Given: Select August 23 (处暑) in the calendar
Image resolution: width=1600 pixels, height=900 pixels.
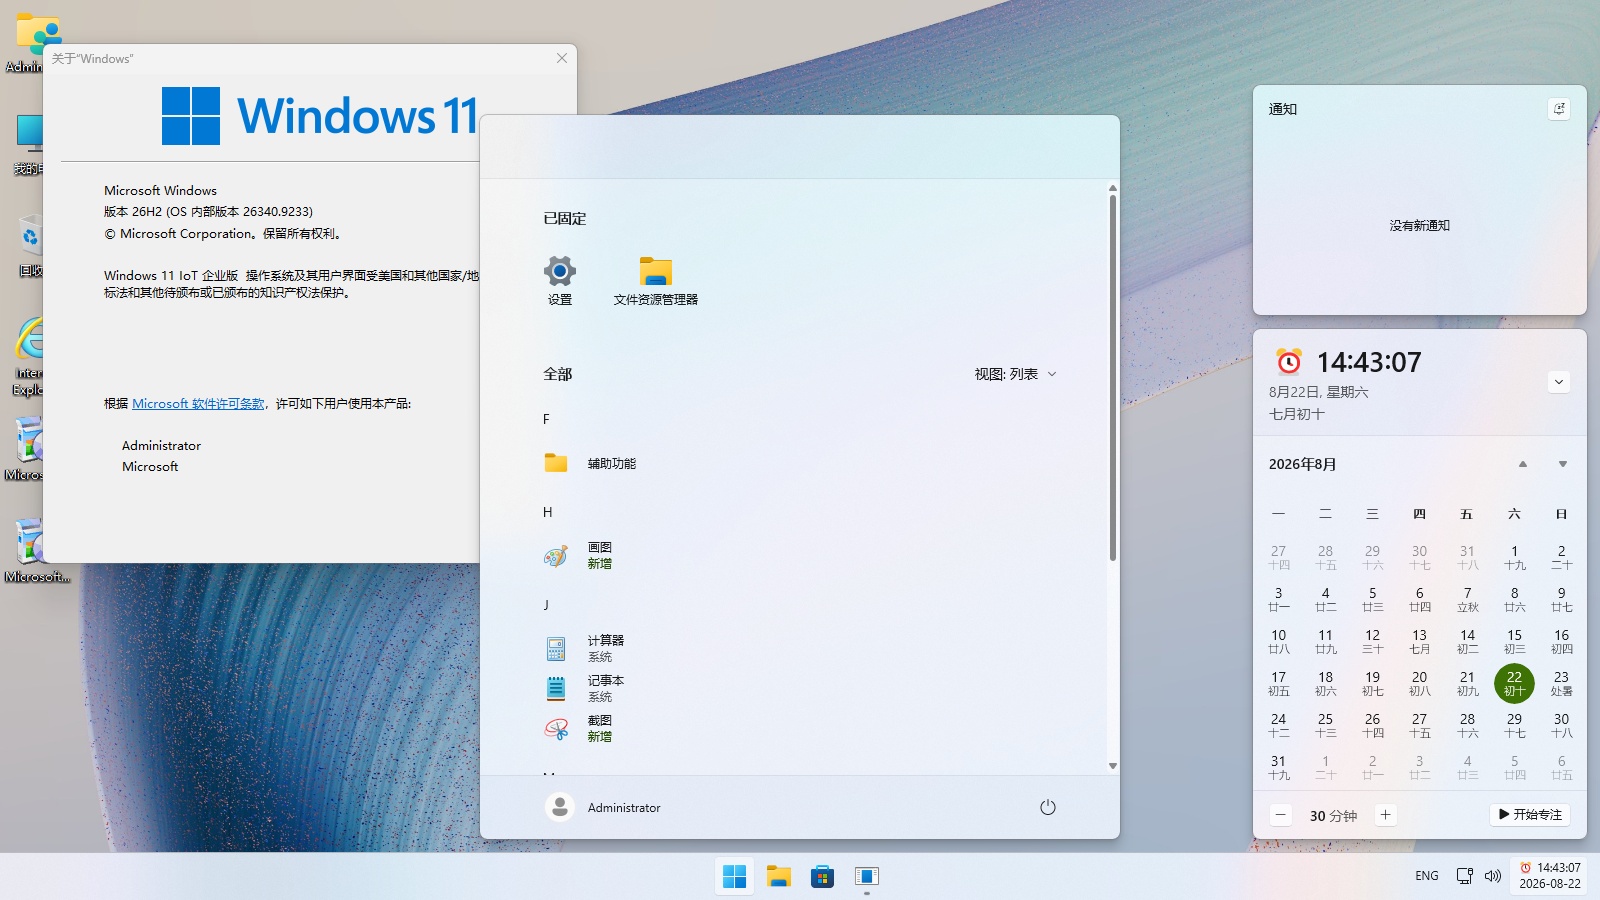Looking at the screenshot, I should coord(1561,684).
